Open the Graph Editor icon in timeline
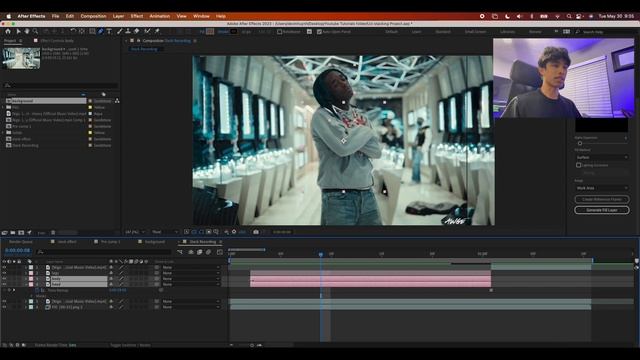640x360 pixels. (x=220, y=252)
